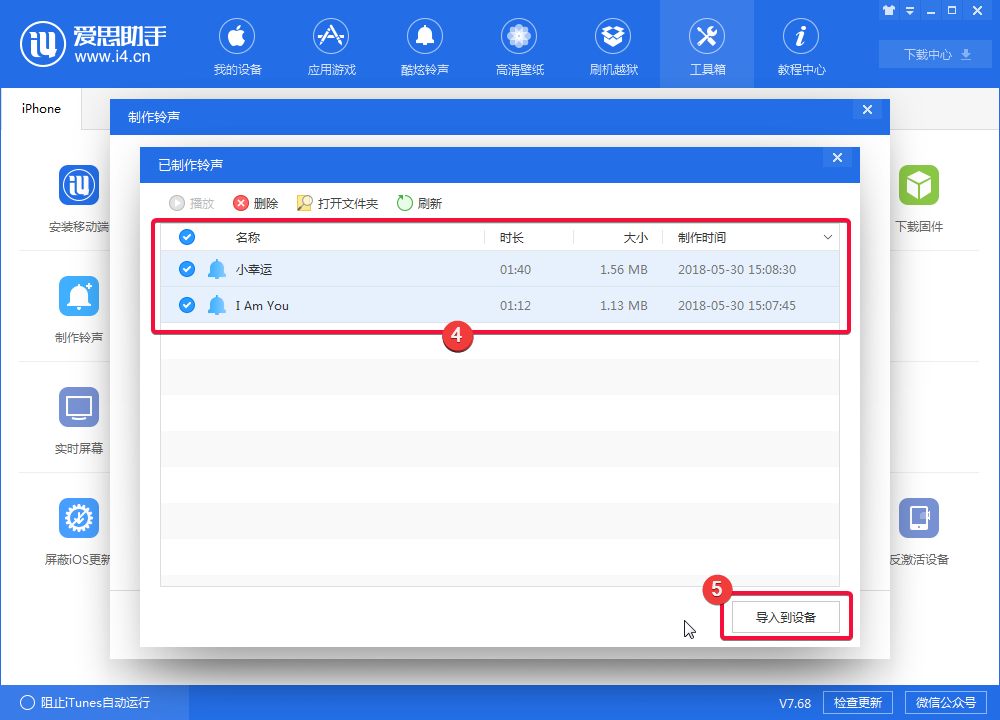1000x720 pixels.
Task: Switch to the iPhone tab
Action: (40, 109)
